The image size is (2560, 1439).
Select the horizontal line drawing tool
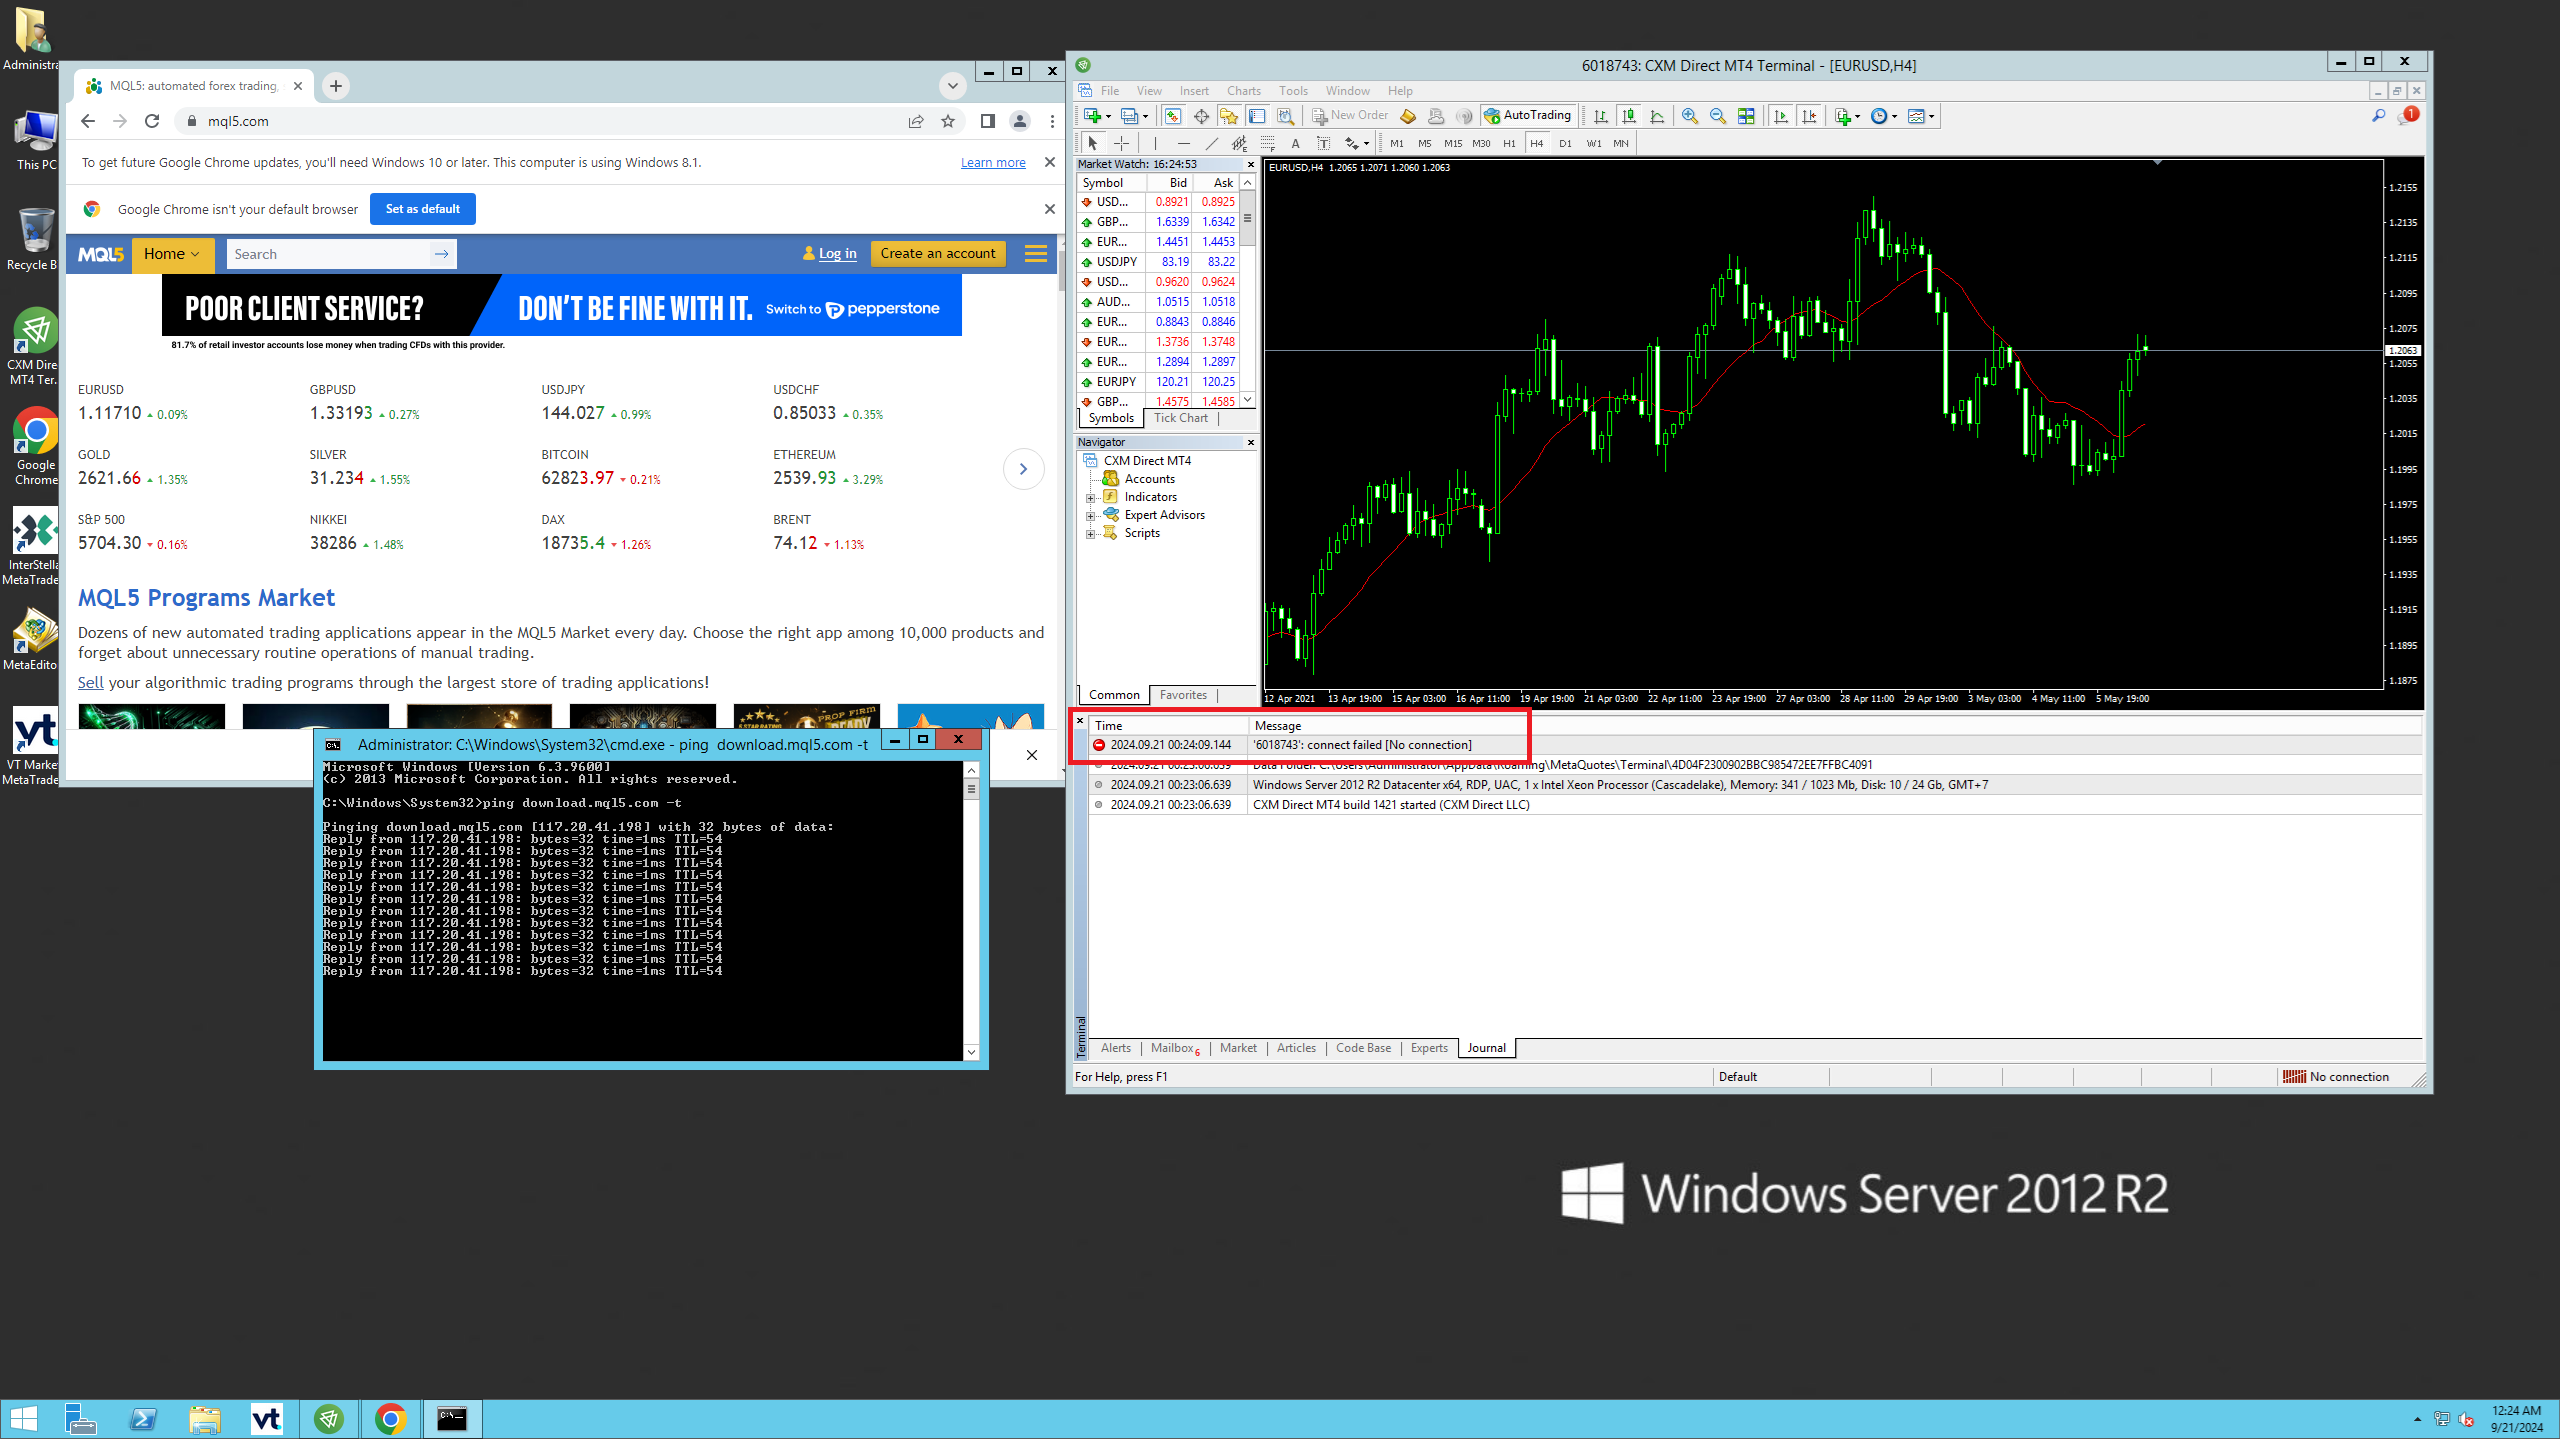coord(1183,143)
